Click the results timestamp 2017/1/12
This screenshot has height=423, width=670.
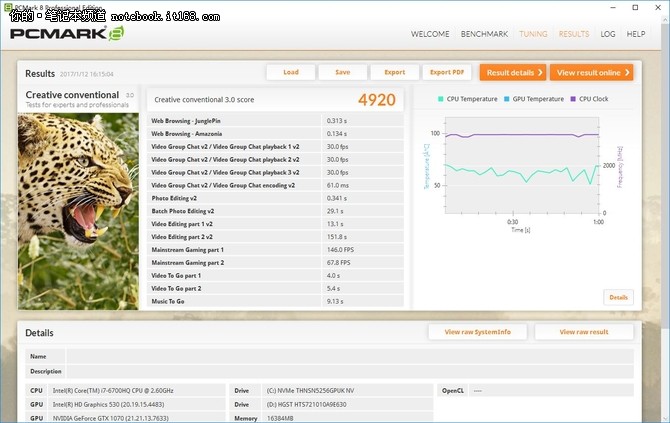click(87, 74)
